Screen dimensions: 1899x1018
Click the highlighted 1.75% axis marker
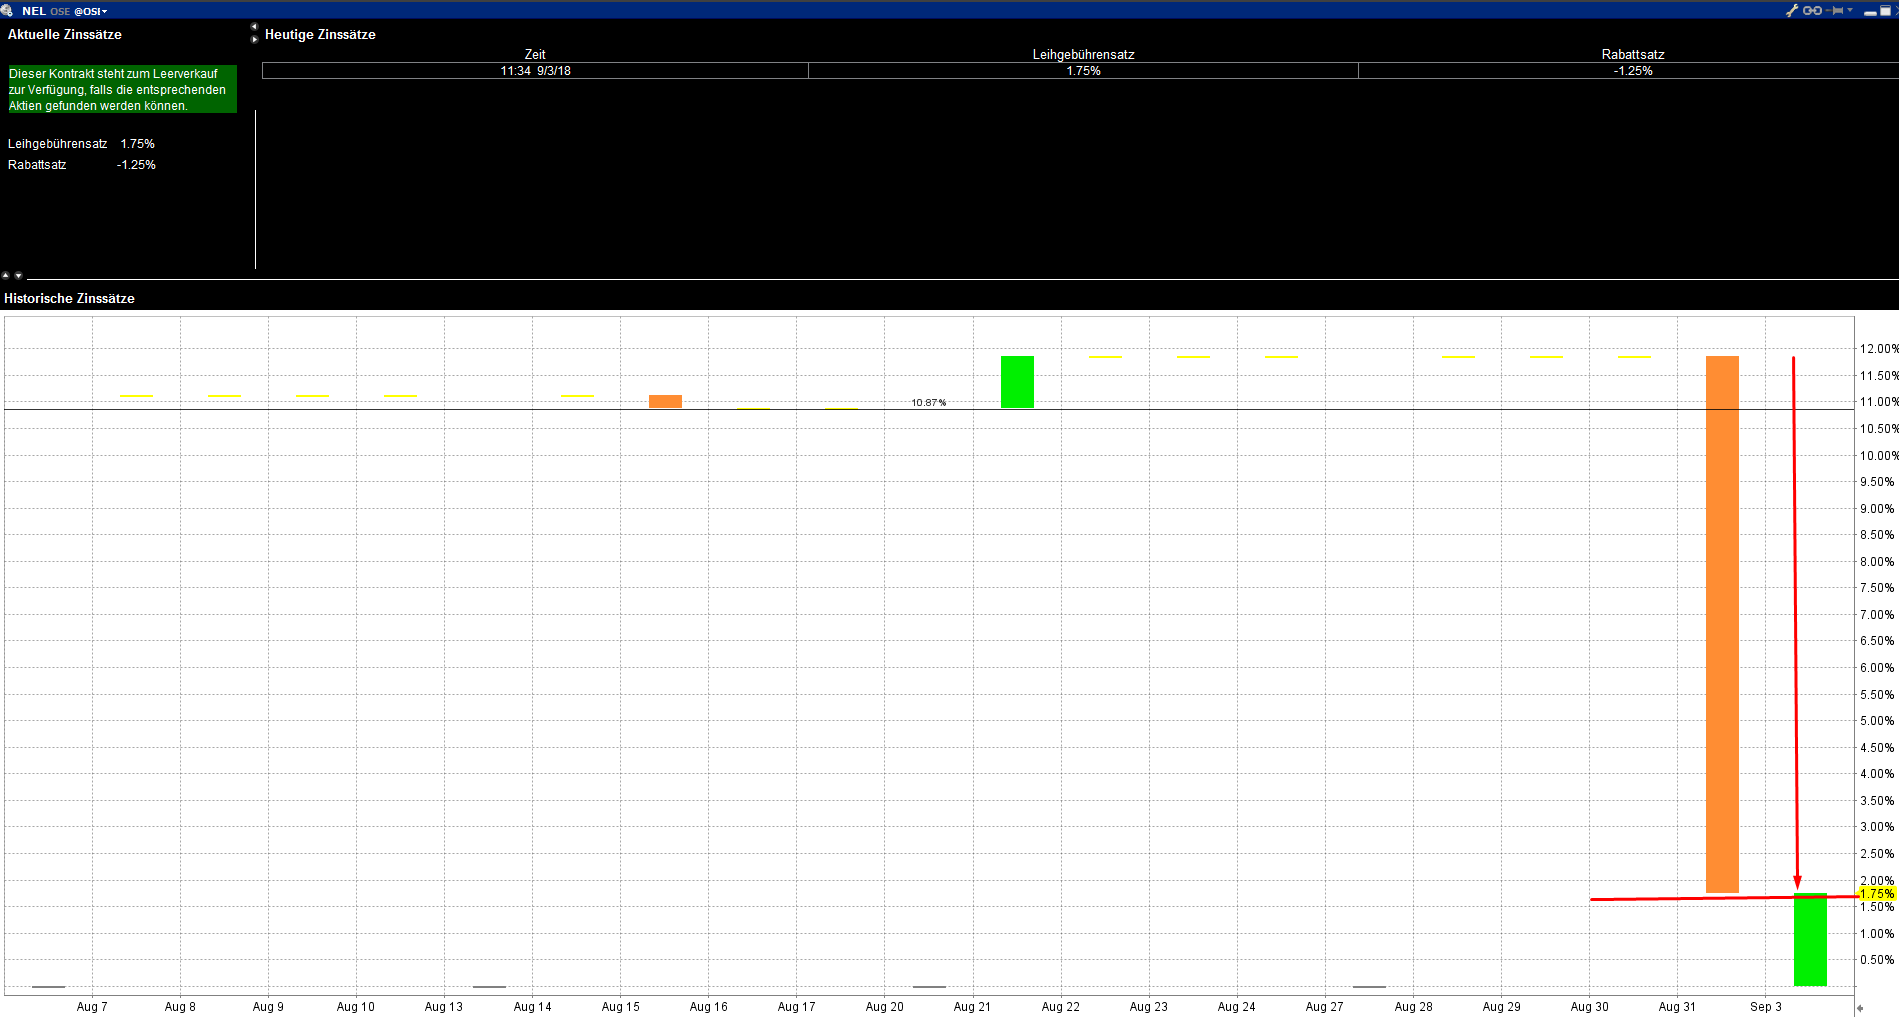(x=1877, y=894)
